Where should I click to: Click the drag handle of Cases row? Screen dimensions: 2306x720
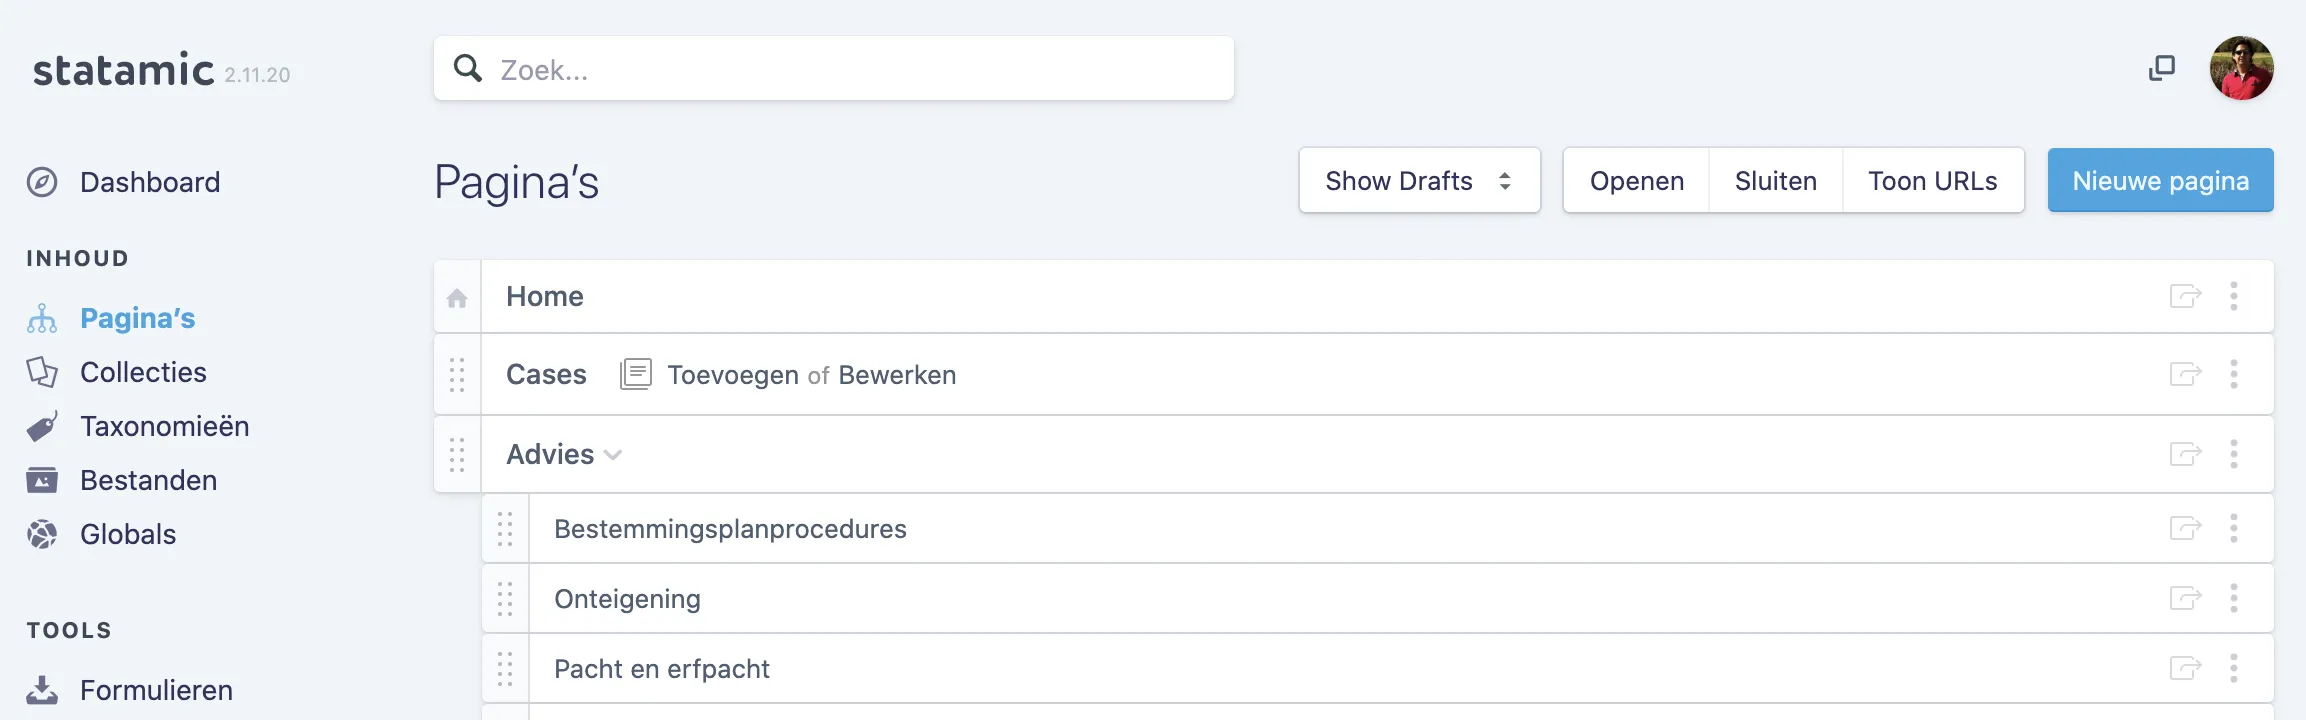(457, 375)
